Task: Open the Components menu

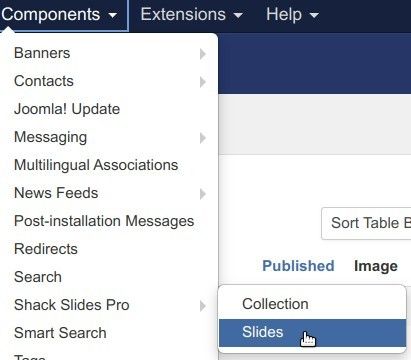Action: point(59,14)
